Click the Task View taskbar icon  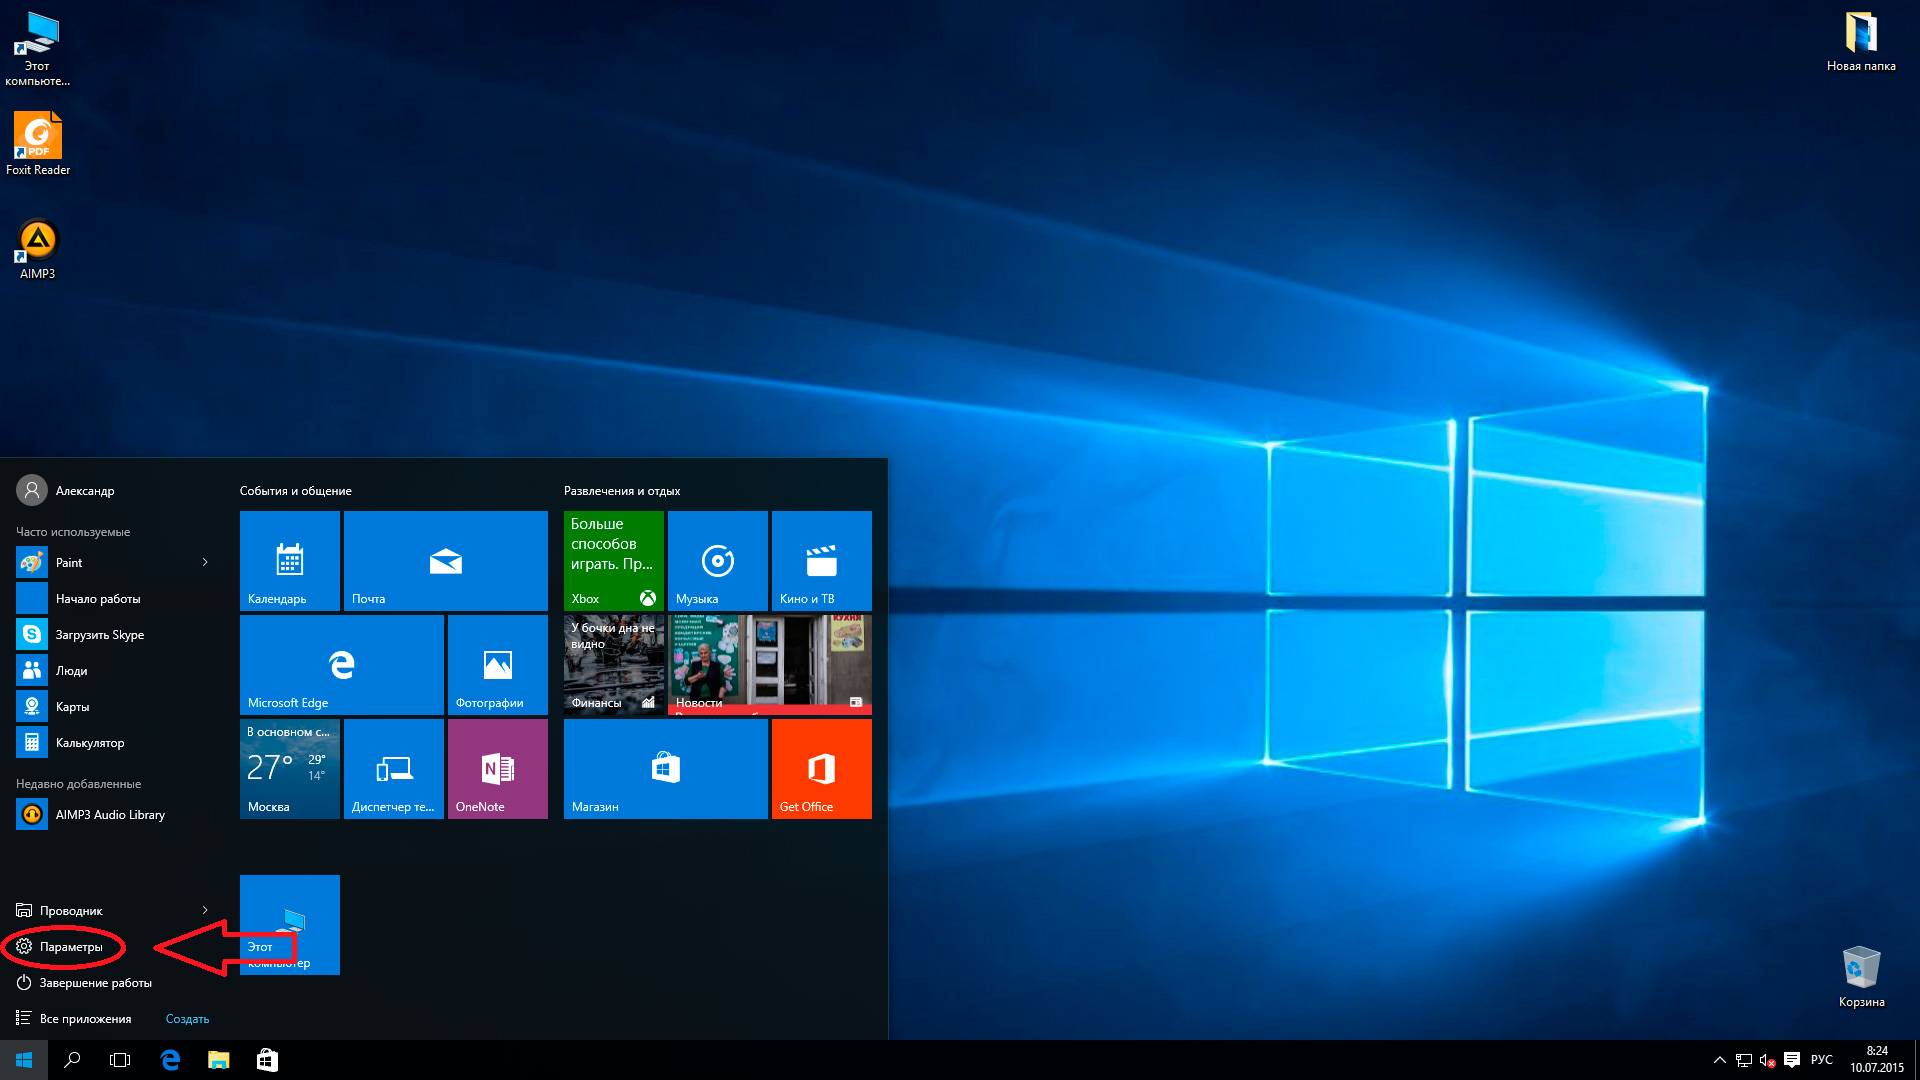tap(120, 1060)
